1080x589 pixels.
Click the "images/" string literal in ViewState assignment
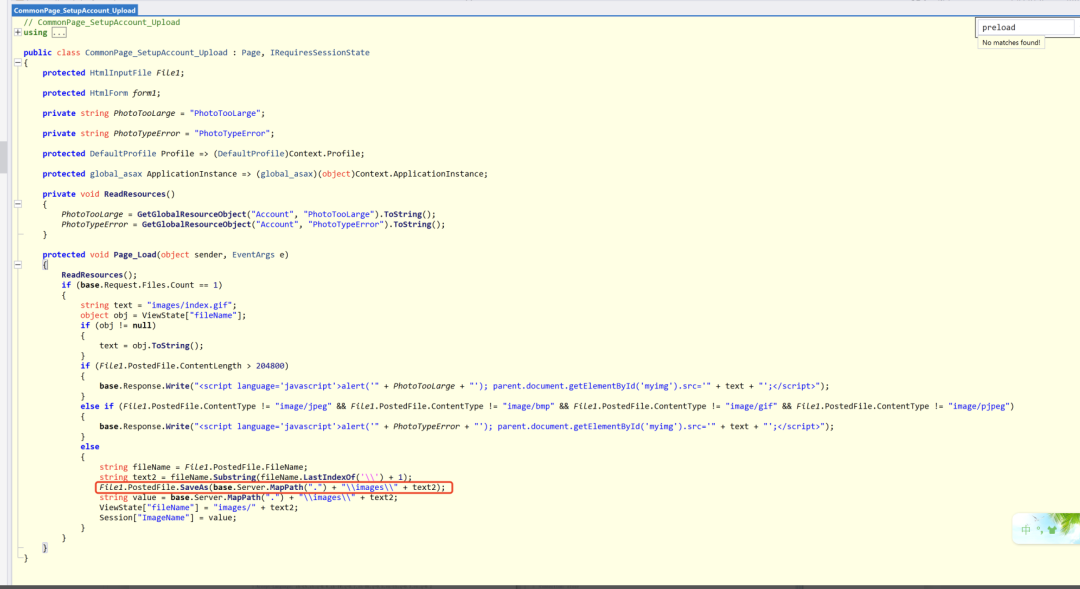(x=234, y=508)
